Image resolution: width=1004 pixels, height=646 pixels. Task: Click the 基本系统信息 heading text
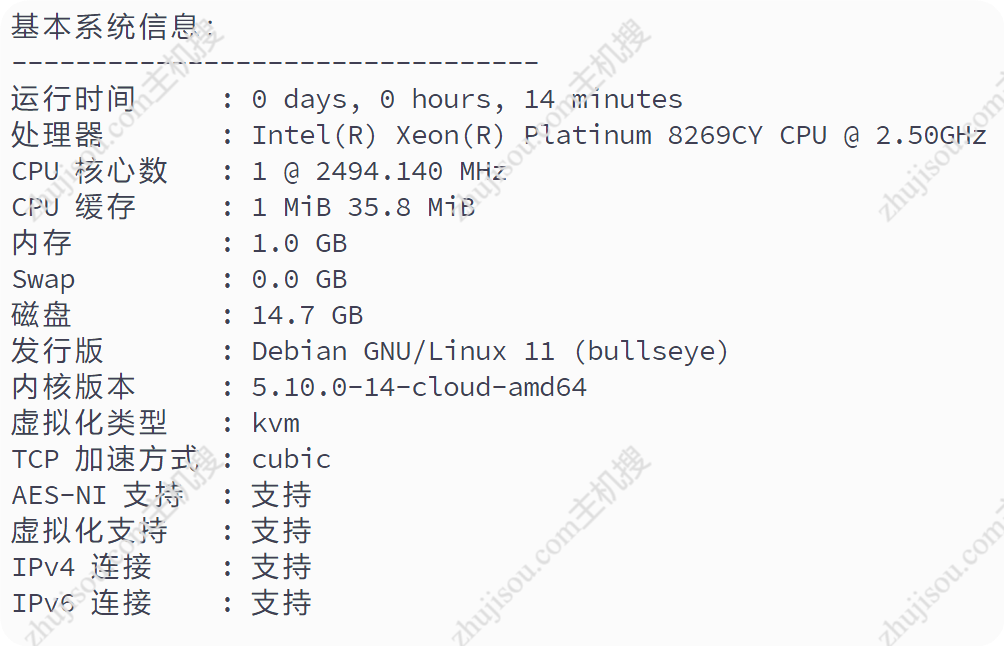click(x=112, y=27)
